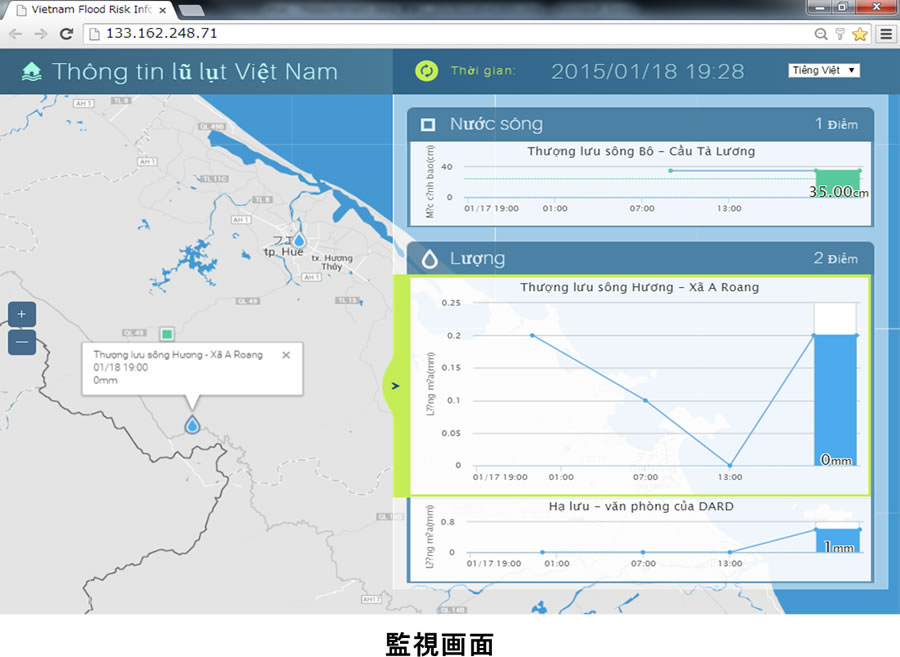The height and width of the screenshot is (657, 900).
Task: Click the rain drop marker near tp. Huế
Action: [298, 240]
